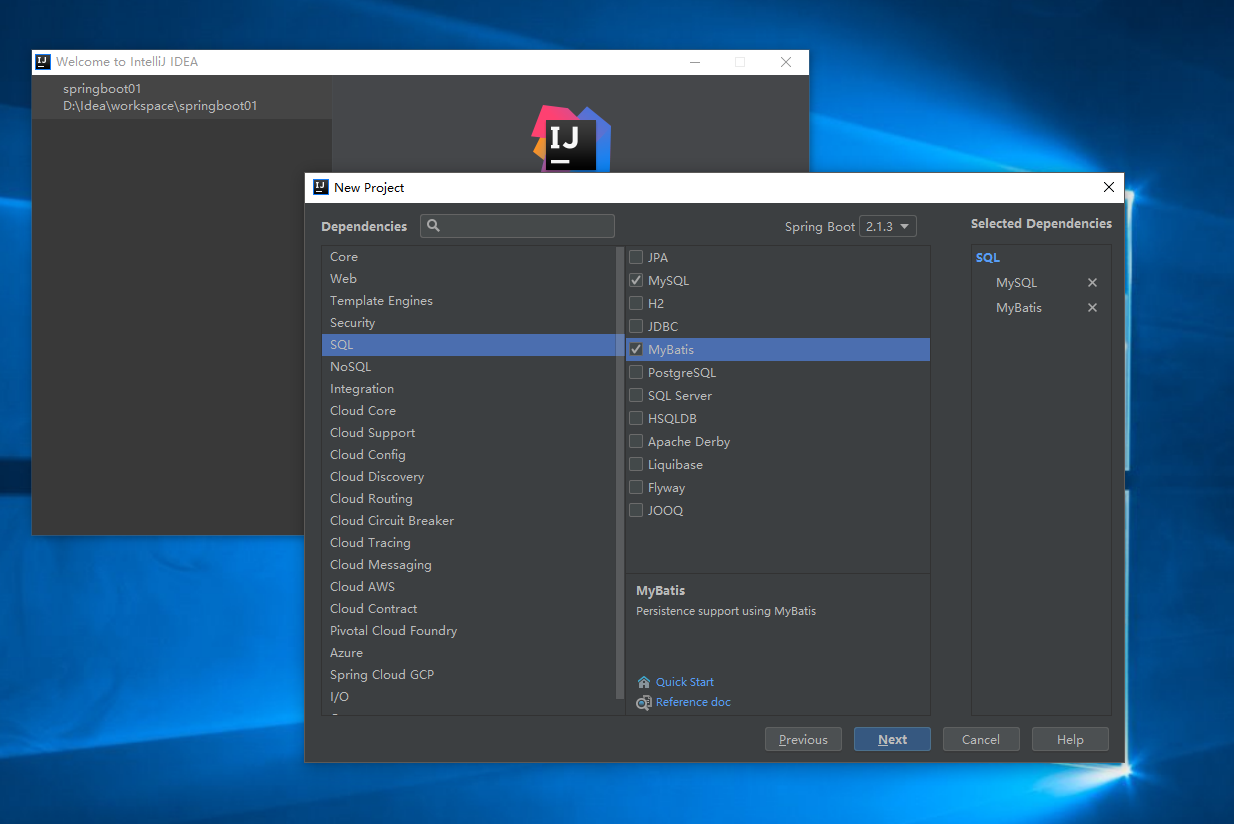Close the New Project dialog
Screen dimensions: 1234x824
pos(1108,187)
